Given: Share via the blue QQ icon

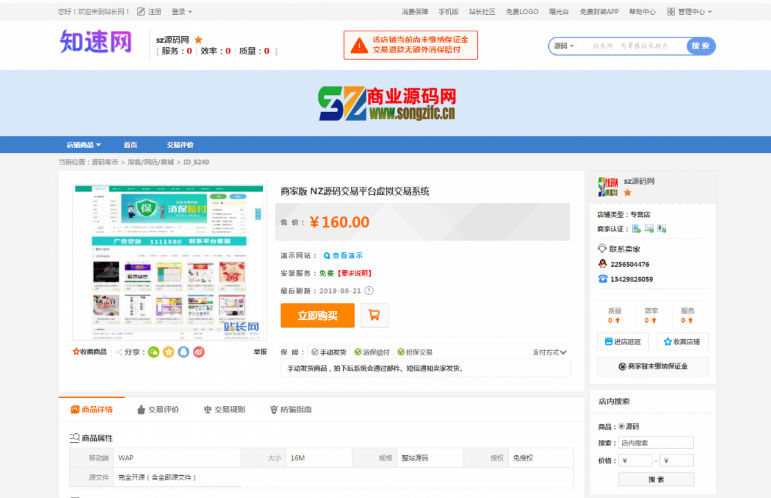Looking at the screenshot, I should click(x=183, y=352).
